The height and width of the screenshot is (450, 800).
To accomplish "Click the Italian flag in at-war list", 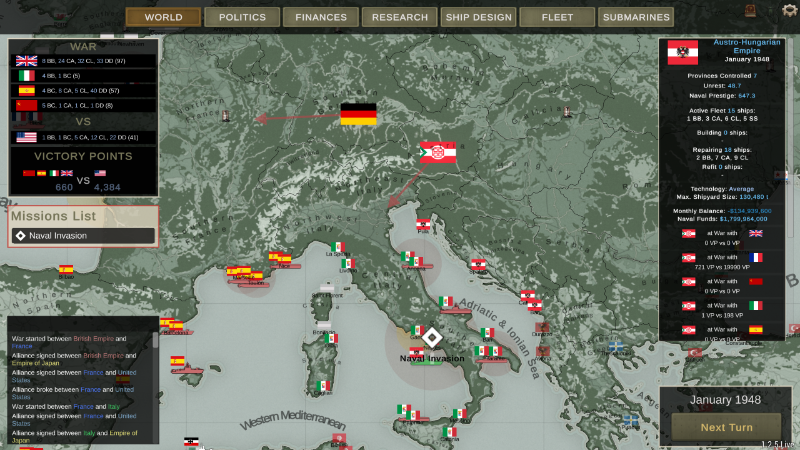I will coord(756,305).
